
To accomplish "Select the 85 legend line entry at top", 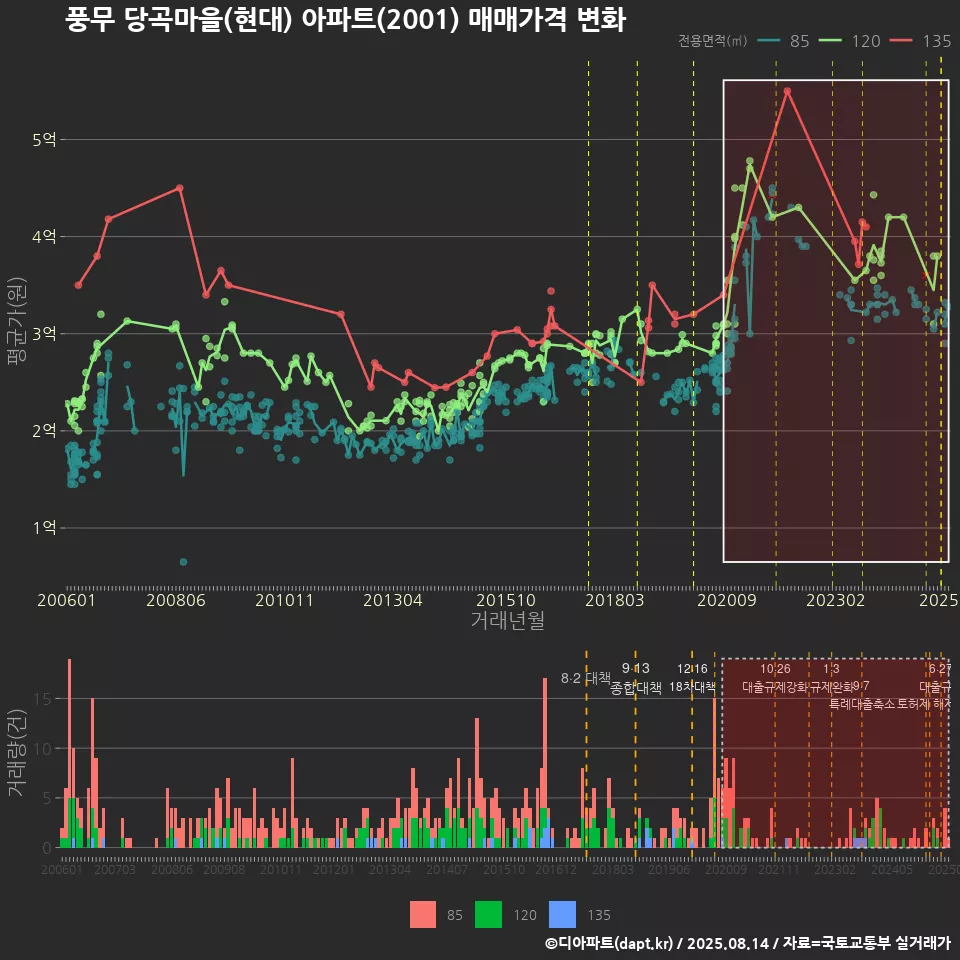I will pos(783,41).
